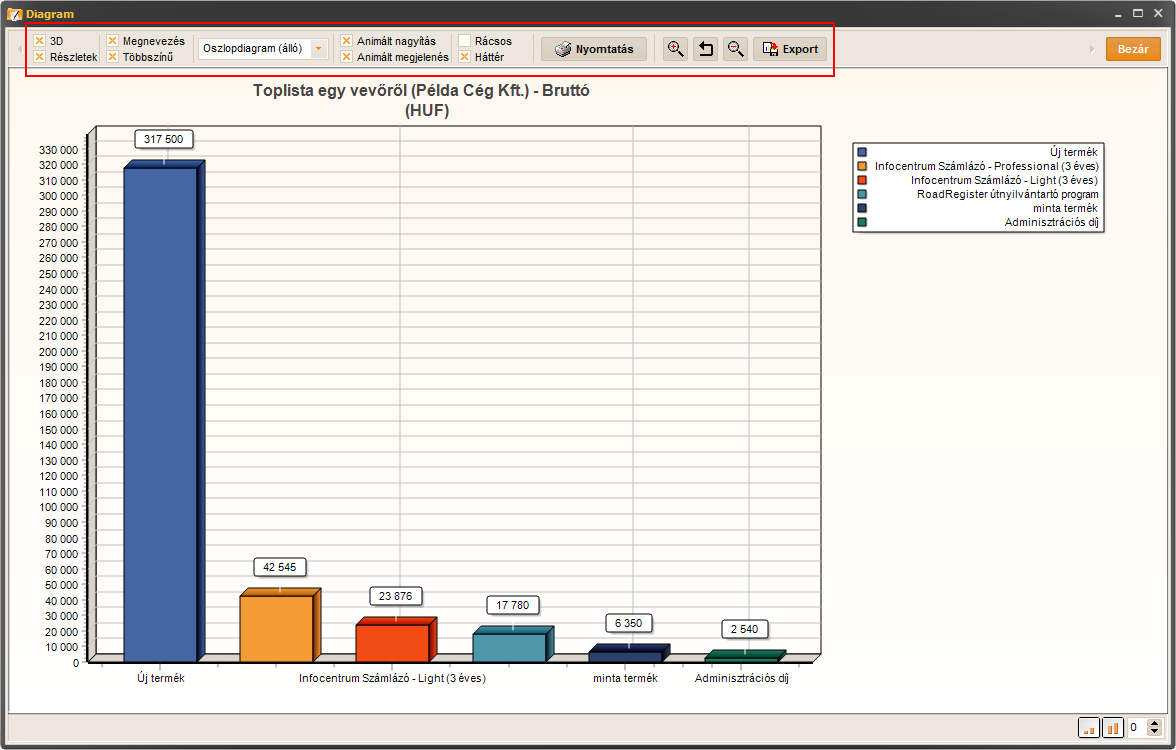Click the 2 540 value label
Screen dimensions: 1176x750
coord(745,629)
